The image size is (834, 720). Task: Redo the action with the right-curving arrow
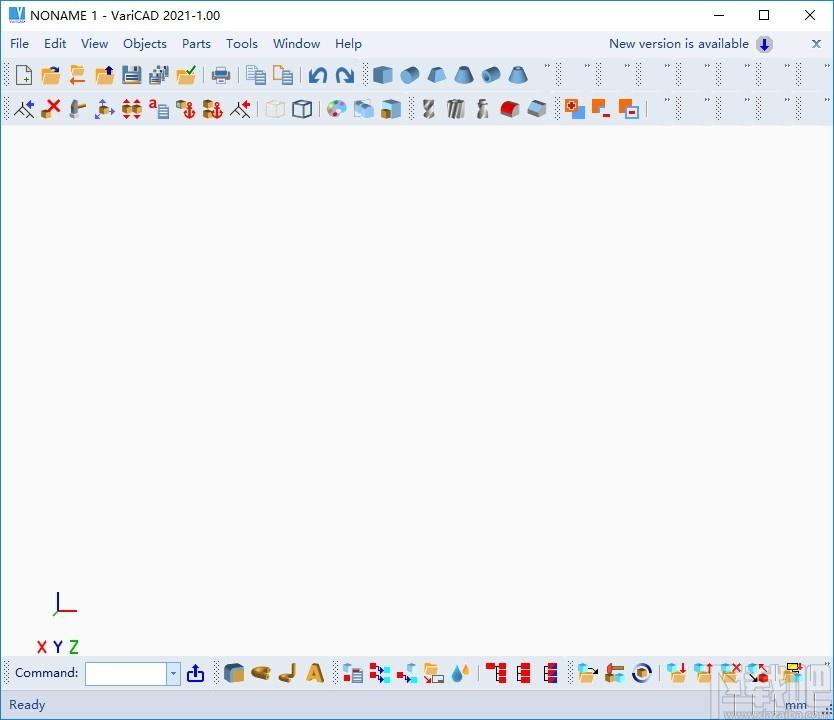[345, 75]
